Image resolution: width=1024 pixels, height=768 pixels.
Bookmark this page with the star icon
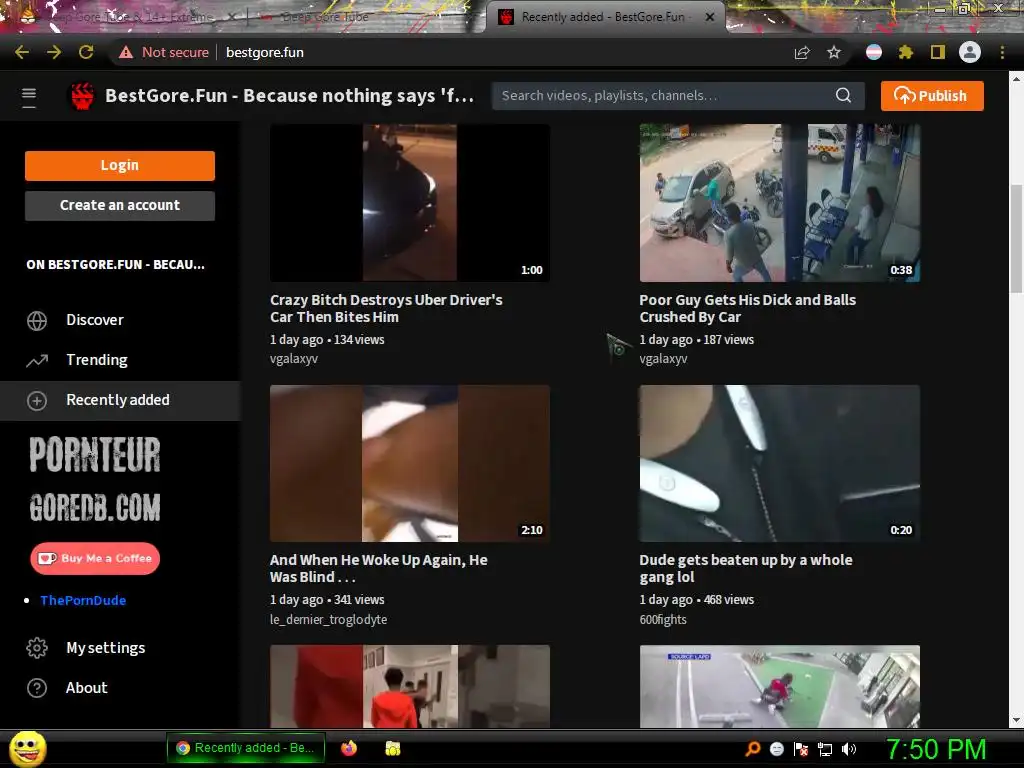[x=834, y=52]
